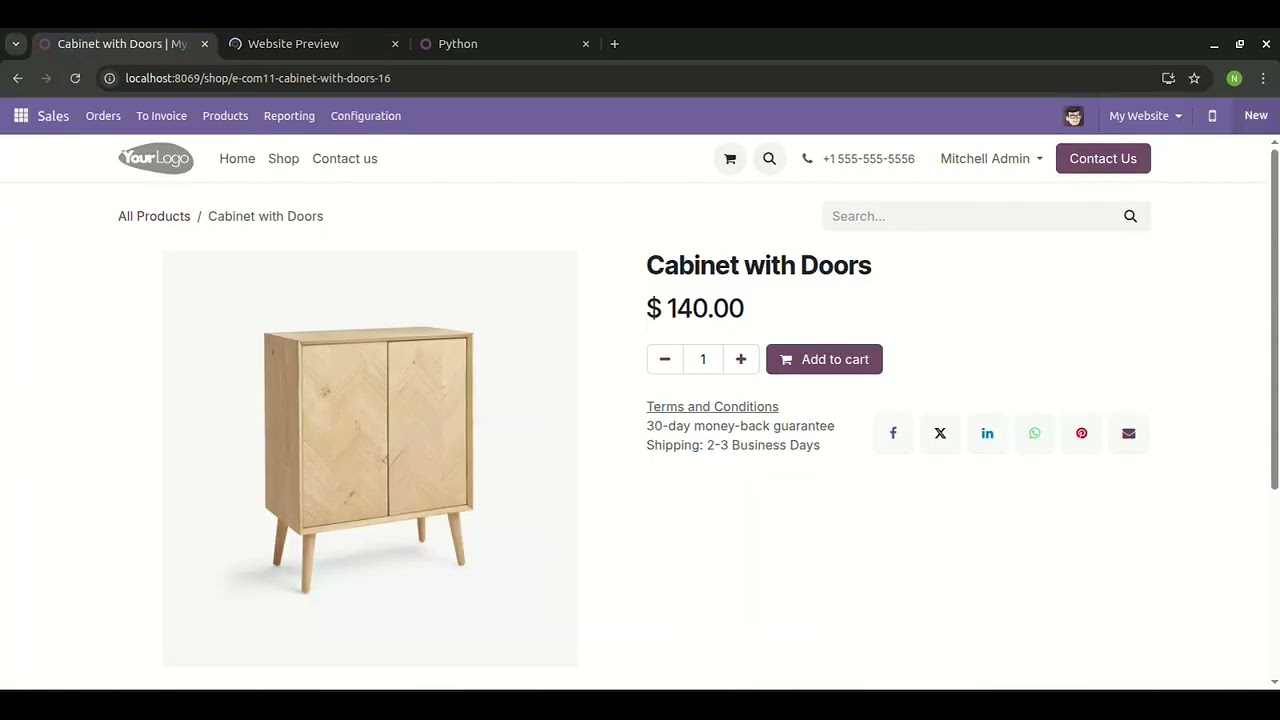Share product on Facebook

[x=893, y=433]
